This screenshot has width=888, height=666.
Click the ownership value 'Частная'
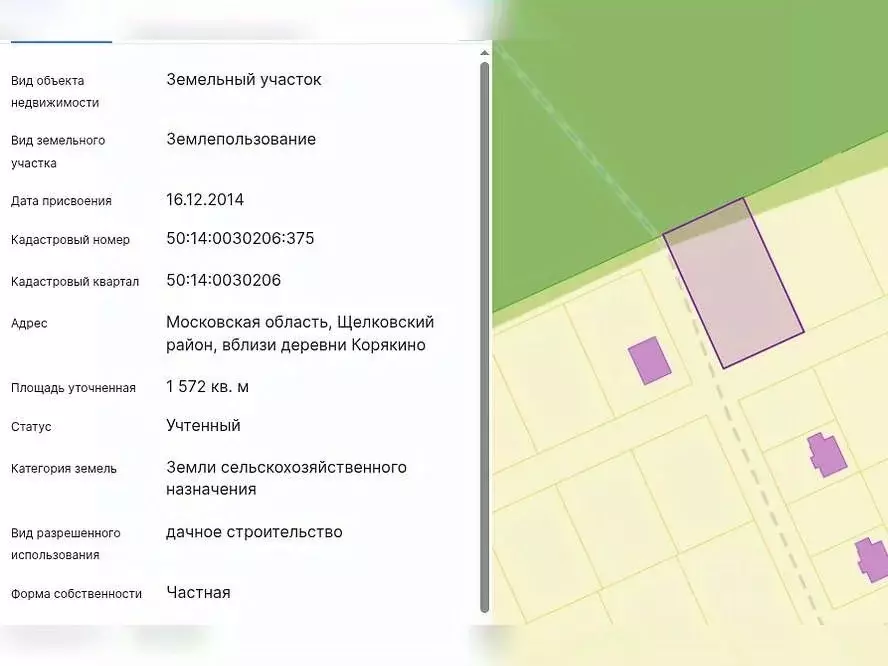[x=198, y=592]
